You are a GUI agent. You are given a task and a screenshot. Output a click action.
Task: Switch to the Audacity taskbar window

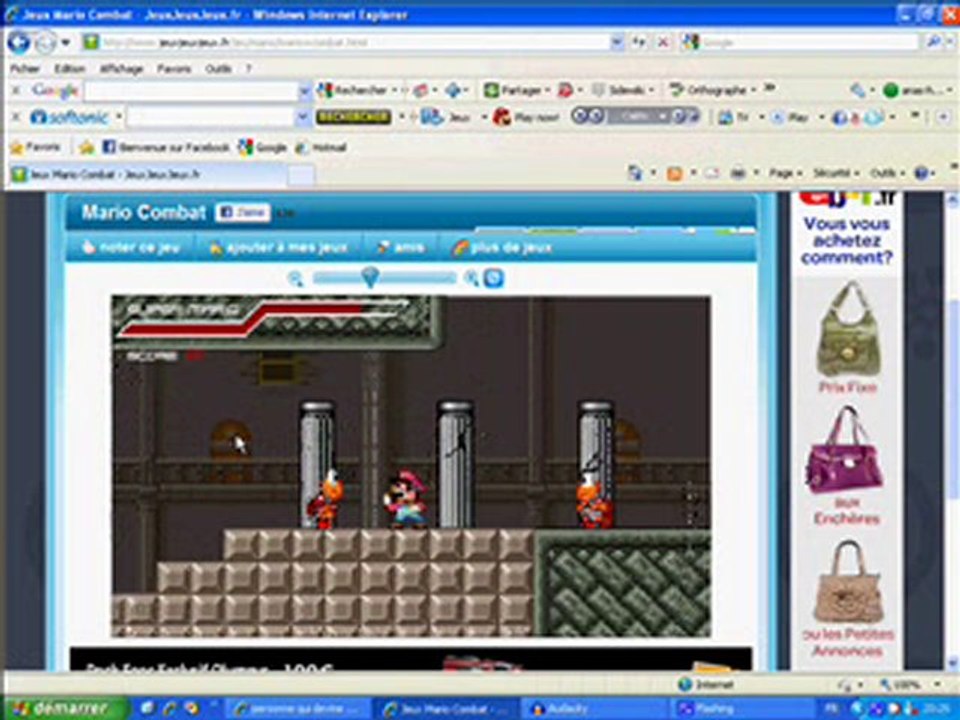[x=592, y=709]
